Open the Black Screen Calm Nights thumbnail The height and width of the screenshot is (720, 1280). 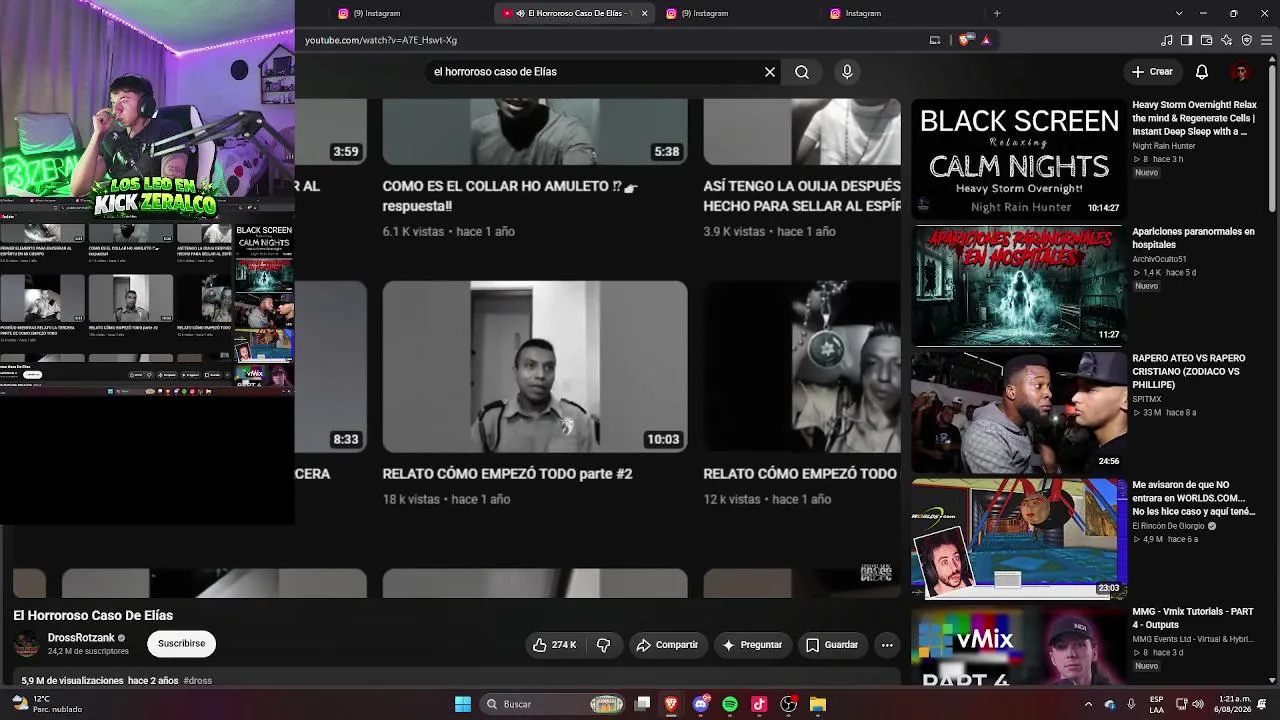pyautogui.click(x=1018, y=158)
